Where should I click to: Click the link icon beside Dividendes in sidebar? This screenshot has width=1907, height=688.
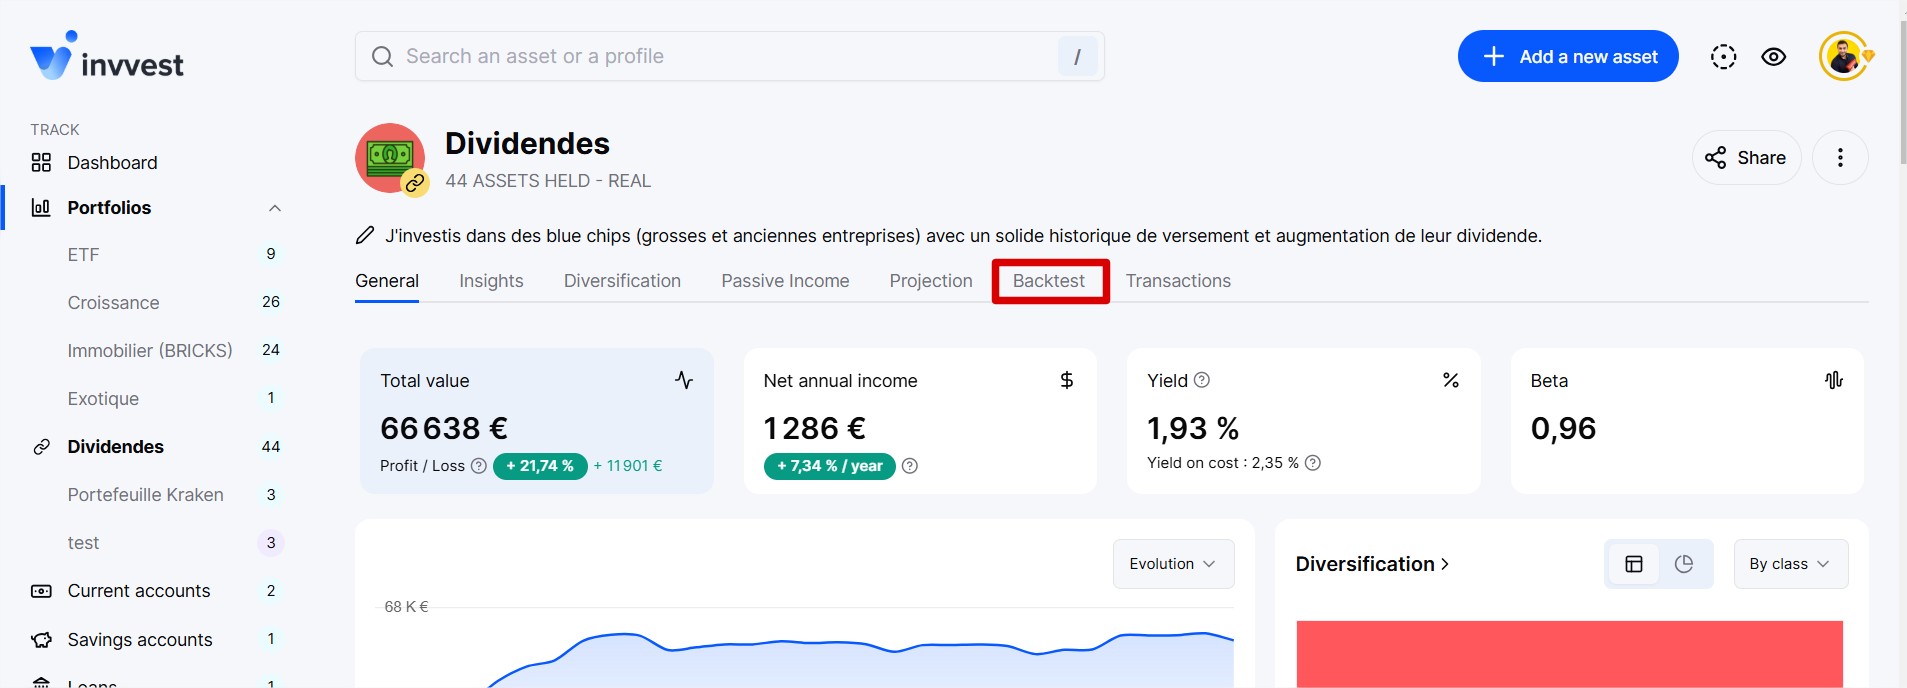(41, 447)
